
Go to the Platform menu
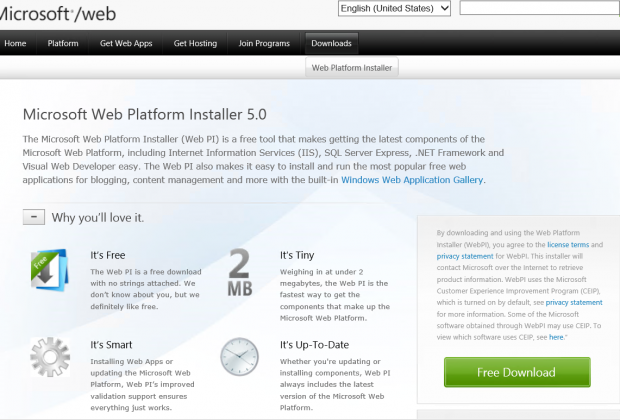63,43
